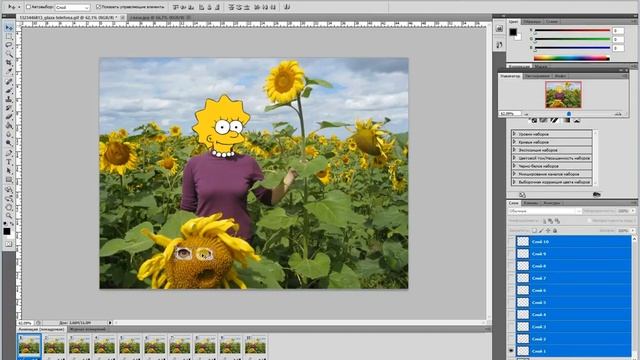
Task: Select the Eraser tool
Action: 9,117
